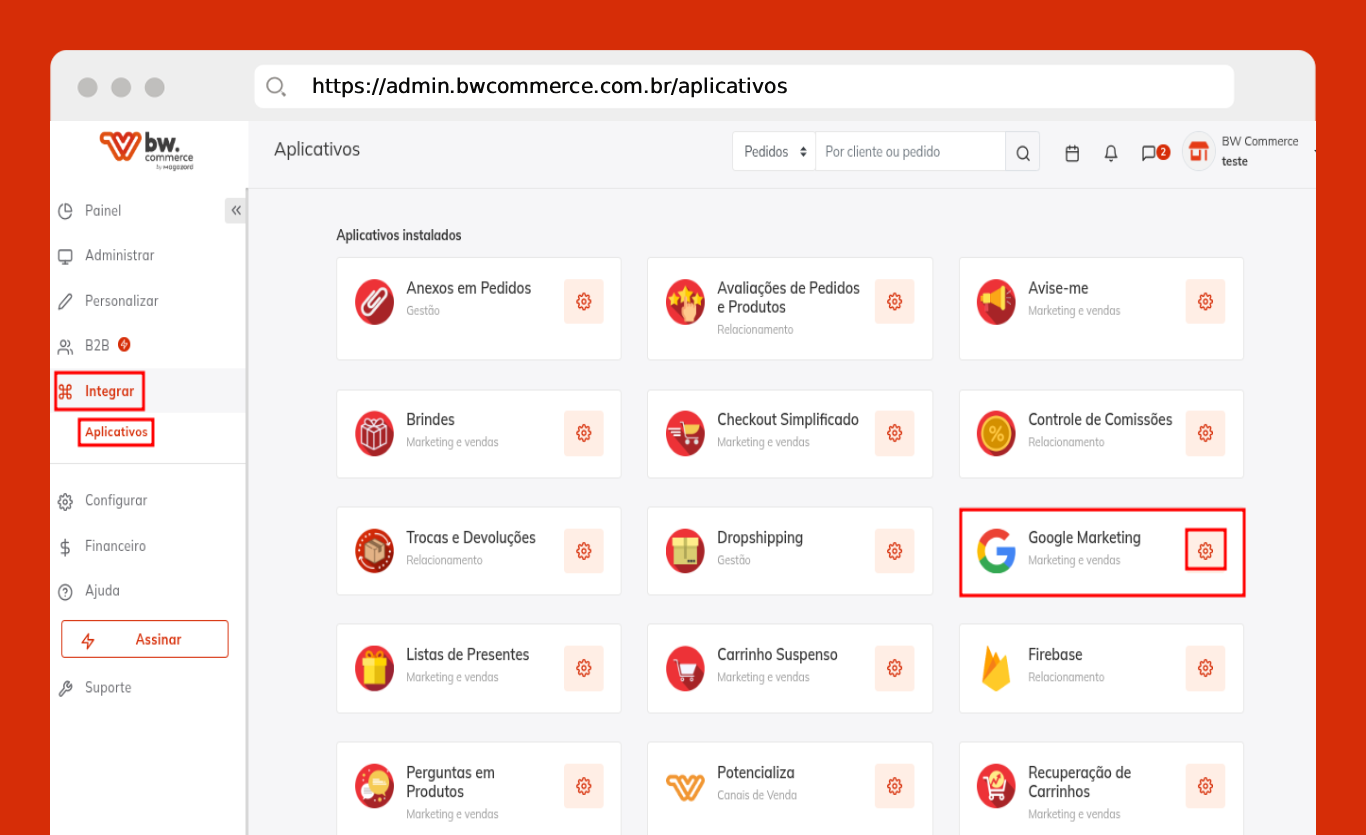
Task: Click the Avise-me megaphone icon
Action: point(996,301)
